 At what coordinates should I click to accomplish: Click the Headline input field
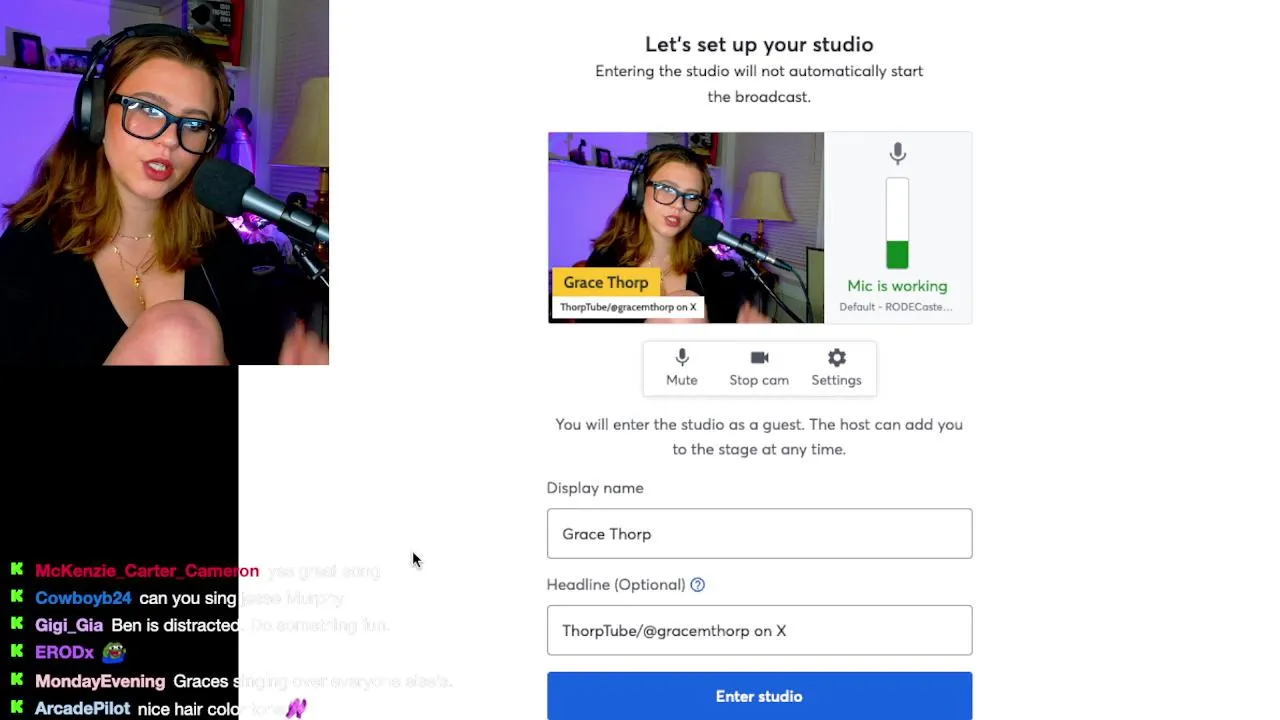point(759,630)
